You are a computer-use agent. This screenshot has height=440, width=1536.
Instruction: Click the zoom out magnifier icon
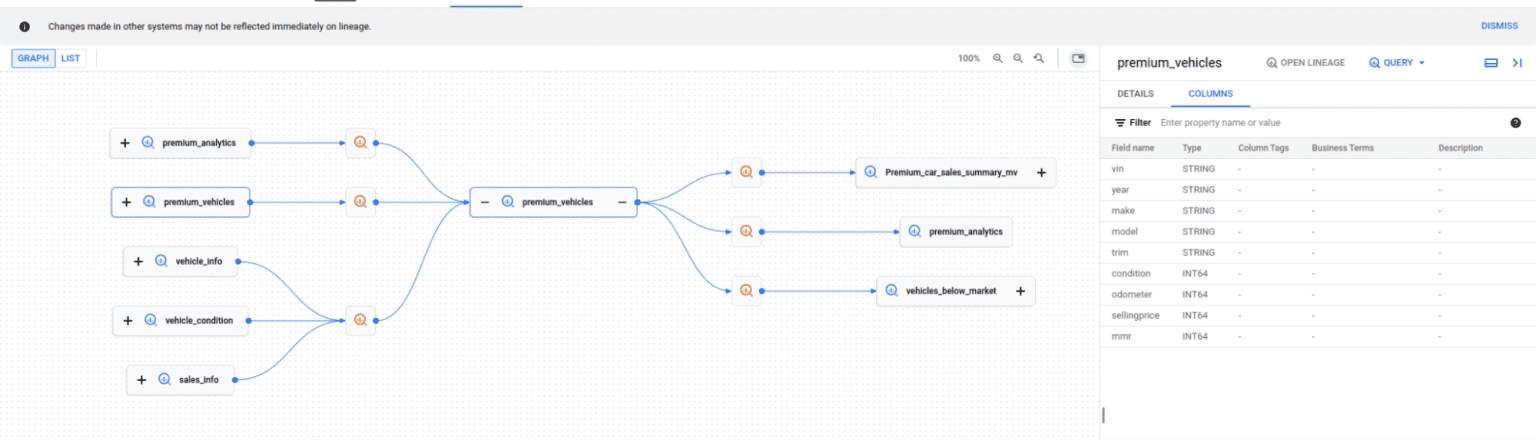(x=1018, y=58)
